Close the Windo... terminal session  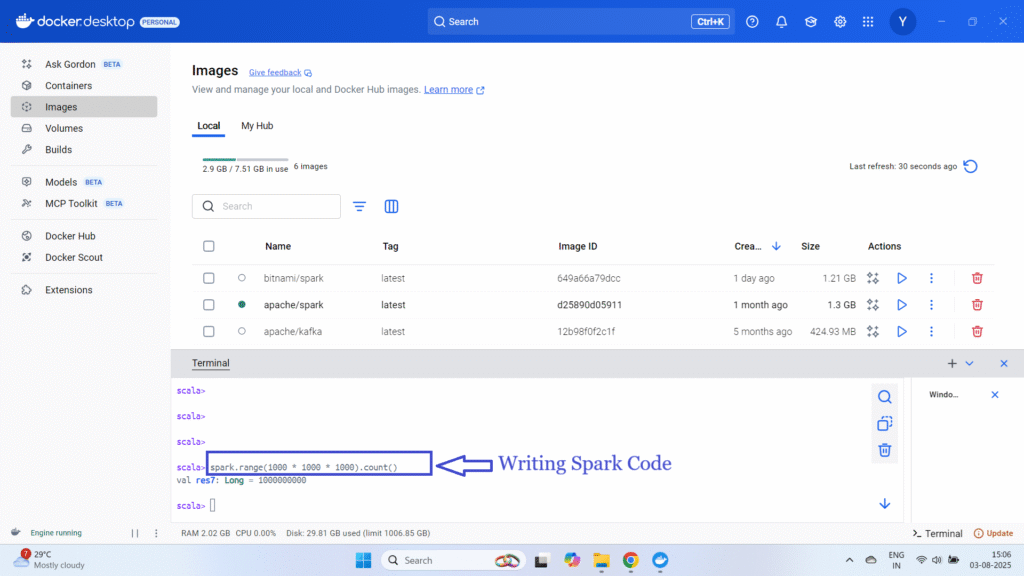(x=995, y=394)
